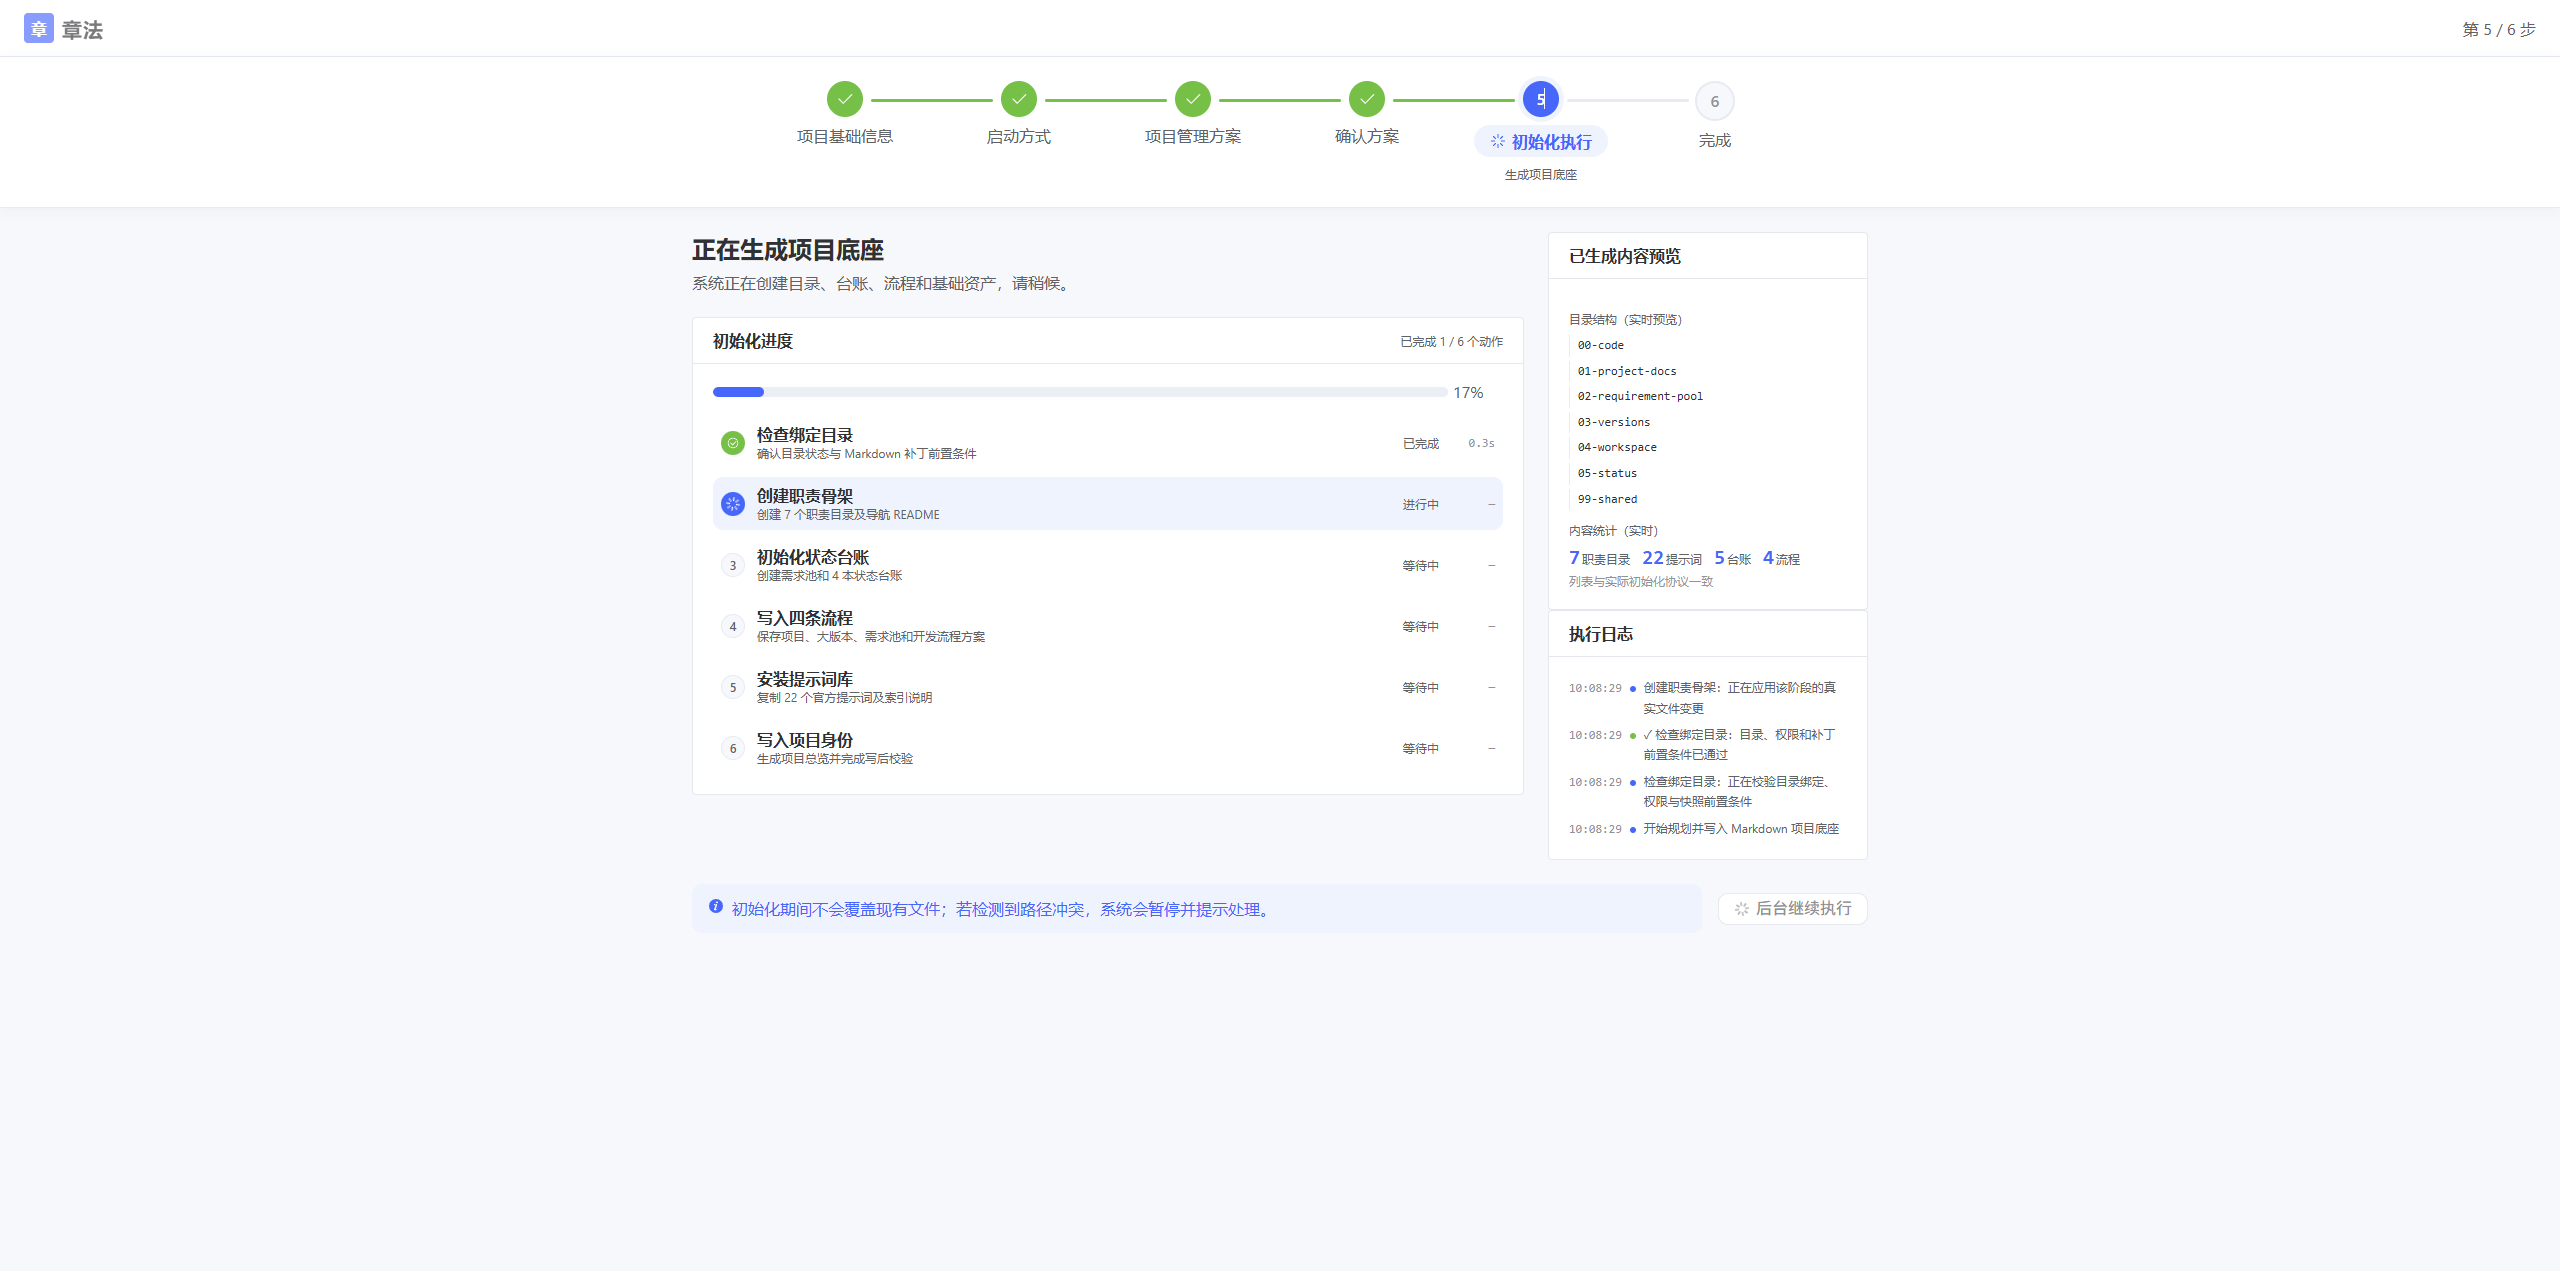Select the 启动方式 step label
Screen dimensions: 2560x1271
pyautogui.click(x=1019, y=137)
